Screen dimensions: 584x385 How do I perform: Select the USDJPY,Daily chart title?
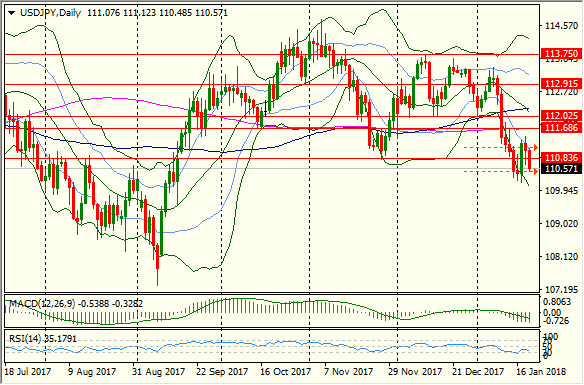(50, 13)
